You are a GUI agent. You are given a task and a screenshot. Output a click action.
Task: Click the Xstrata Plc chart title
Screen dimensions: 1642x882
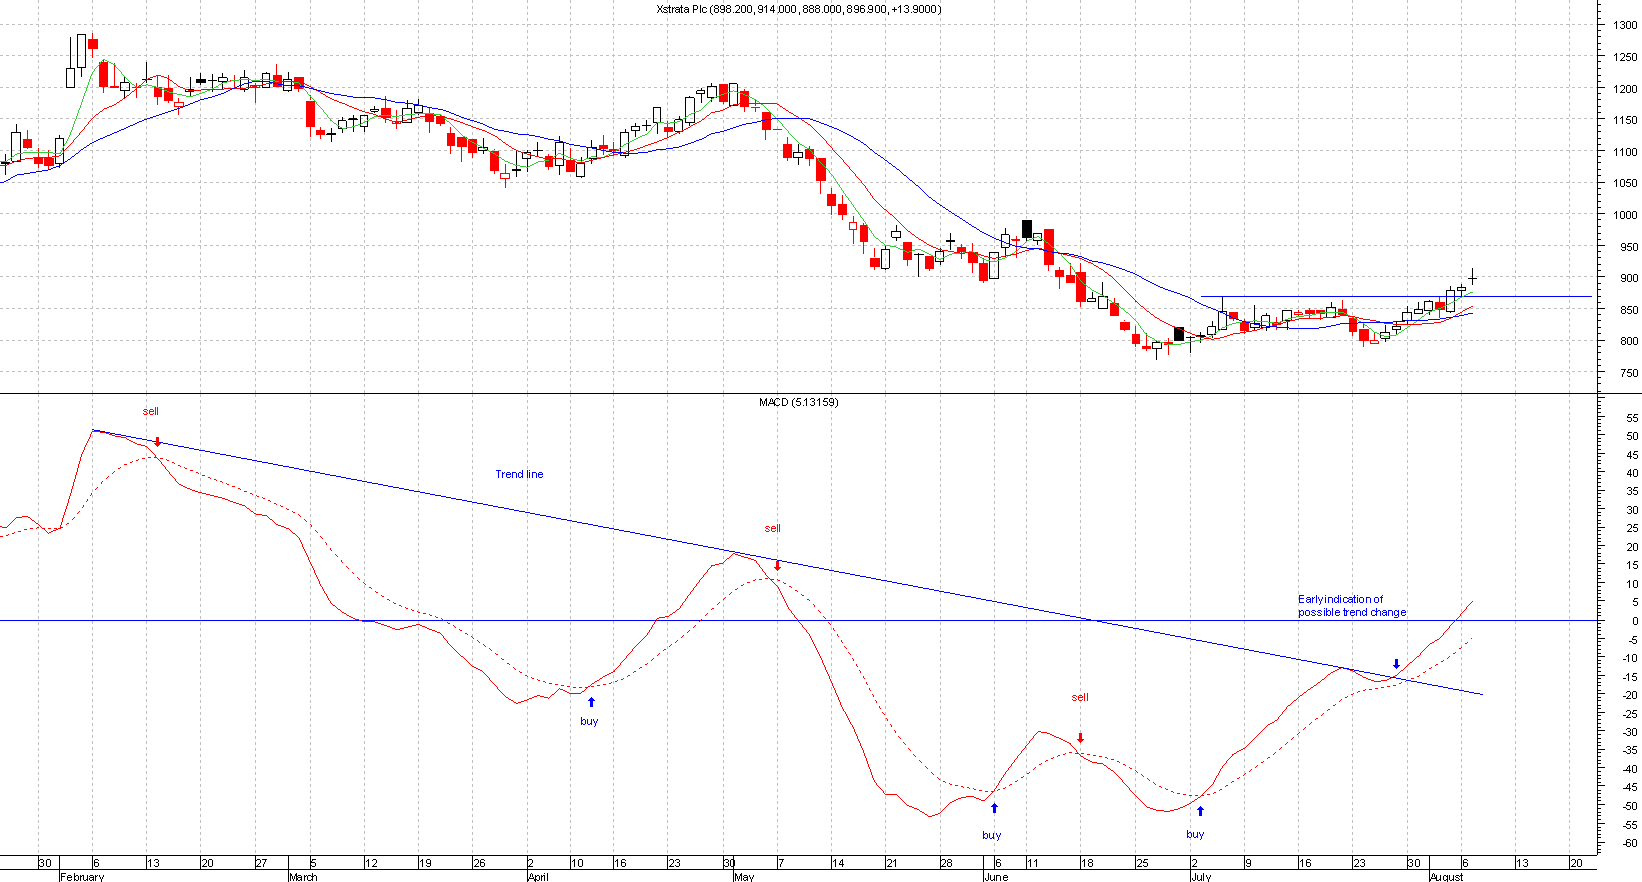pos(798,9)
